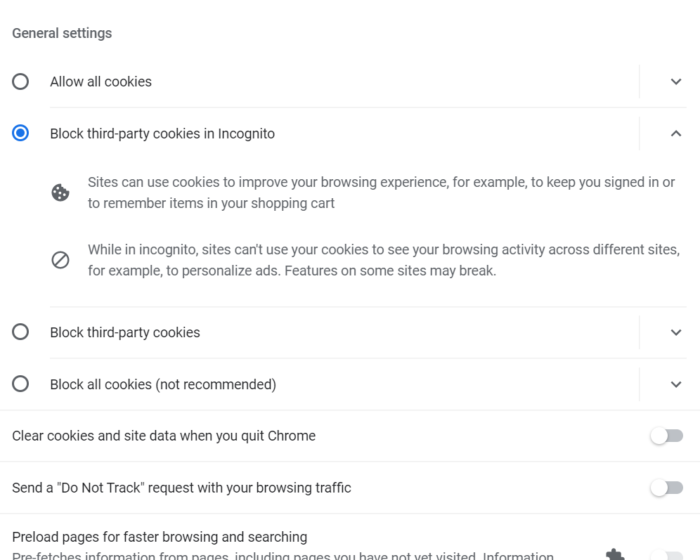Collapse Block third-party cookies in Incognito details
700x560 pixels.
[676, 134]
